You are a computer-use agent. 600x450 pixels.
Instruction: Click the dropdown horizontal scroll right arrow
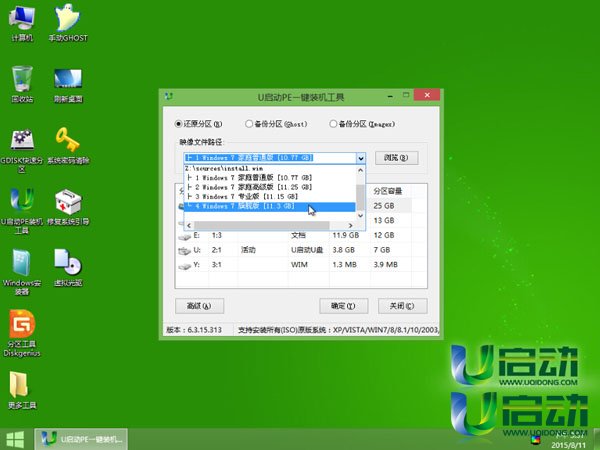tap(350, 225)
